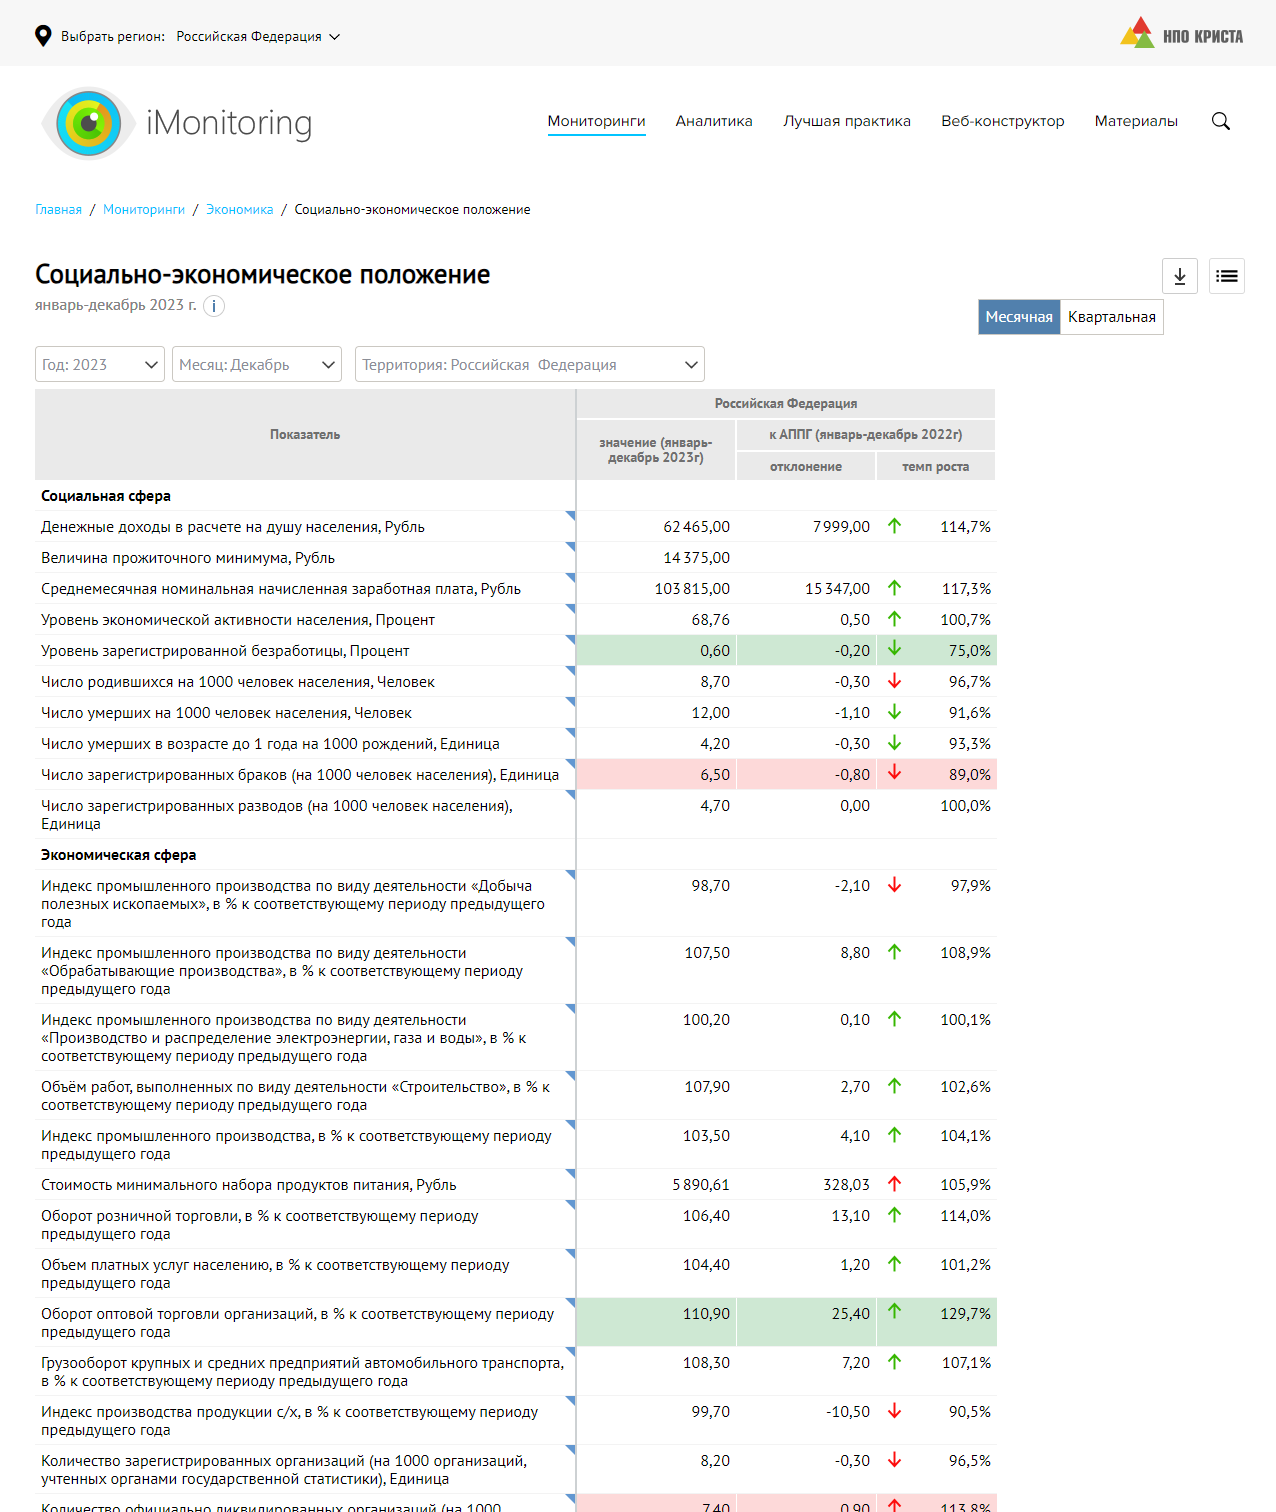Follow the Главная breadcrumb link
1276x1512 pixels.
pos(58,209)
